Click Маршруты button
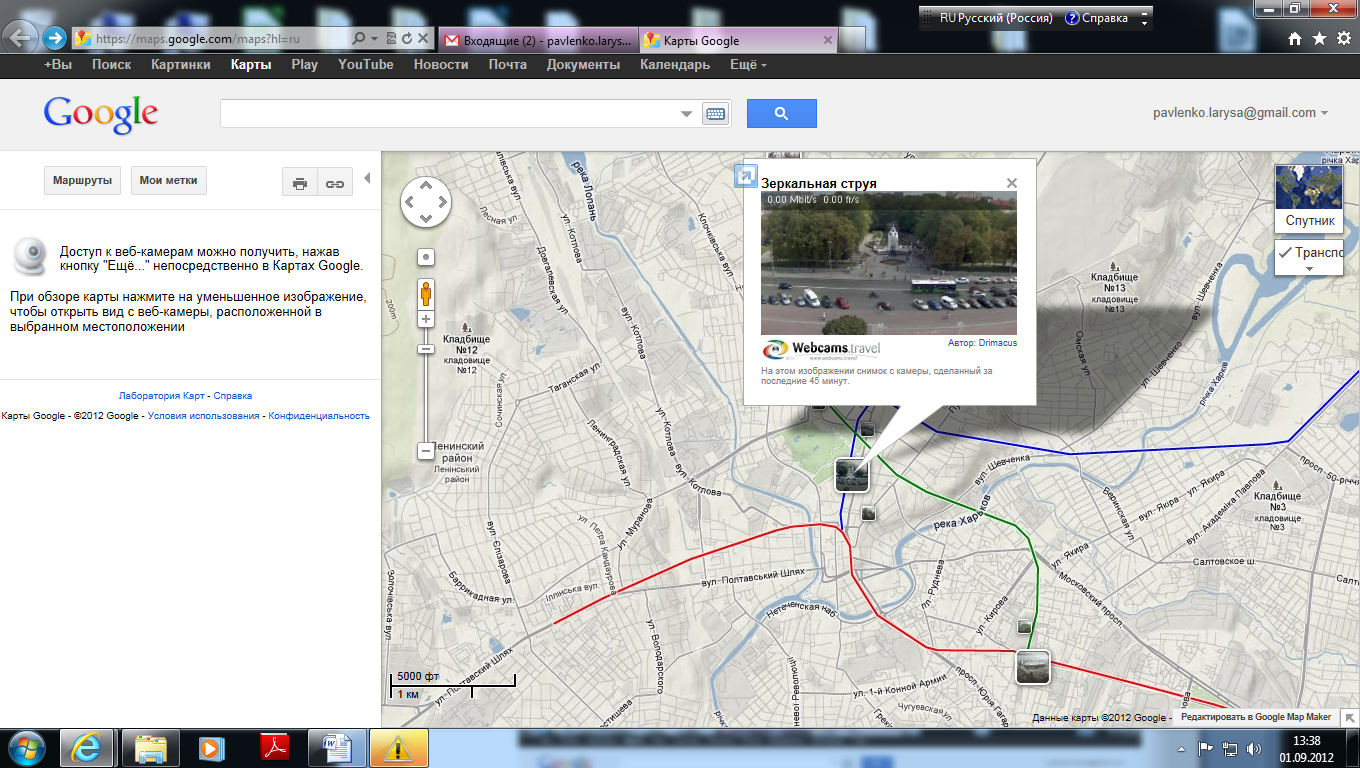1360x768 pixels. click(82, 181)
